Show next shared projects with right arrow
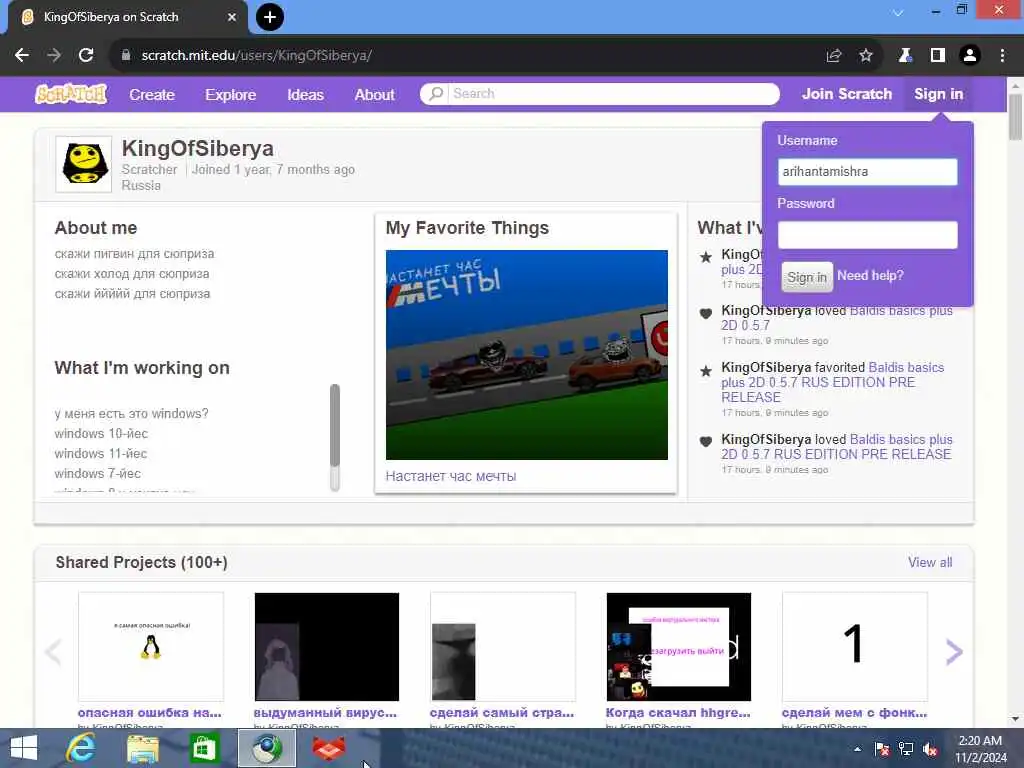This screenshot has height=768, width=1024. tap(954, 651)
